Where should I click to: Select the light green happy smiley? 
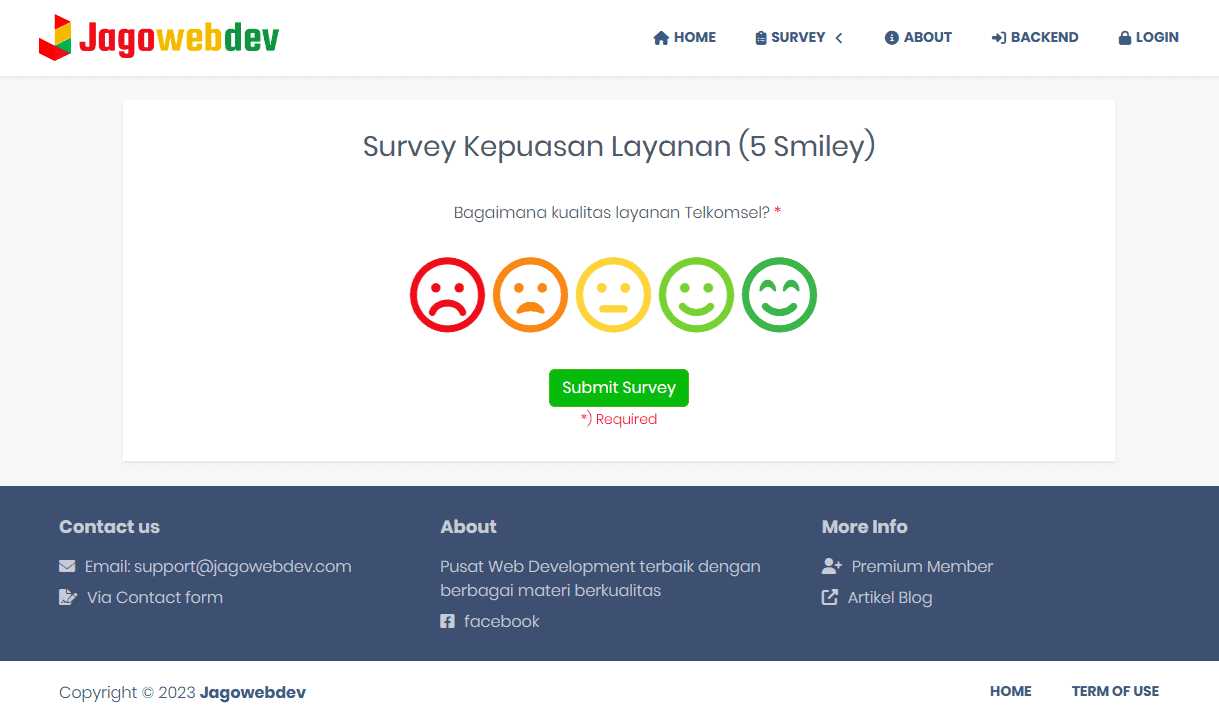[x=697, y=295]
